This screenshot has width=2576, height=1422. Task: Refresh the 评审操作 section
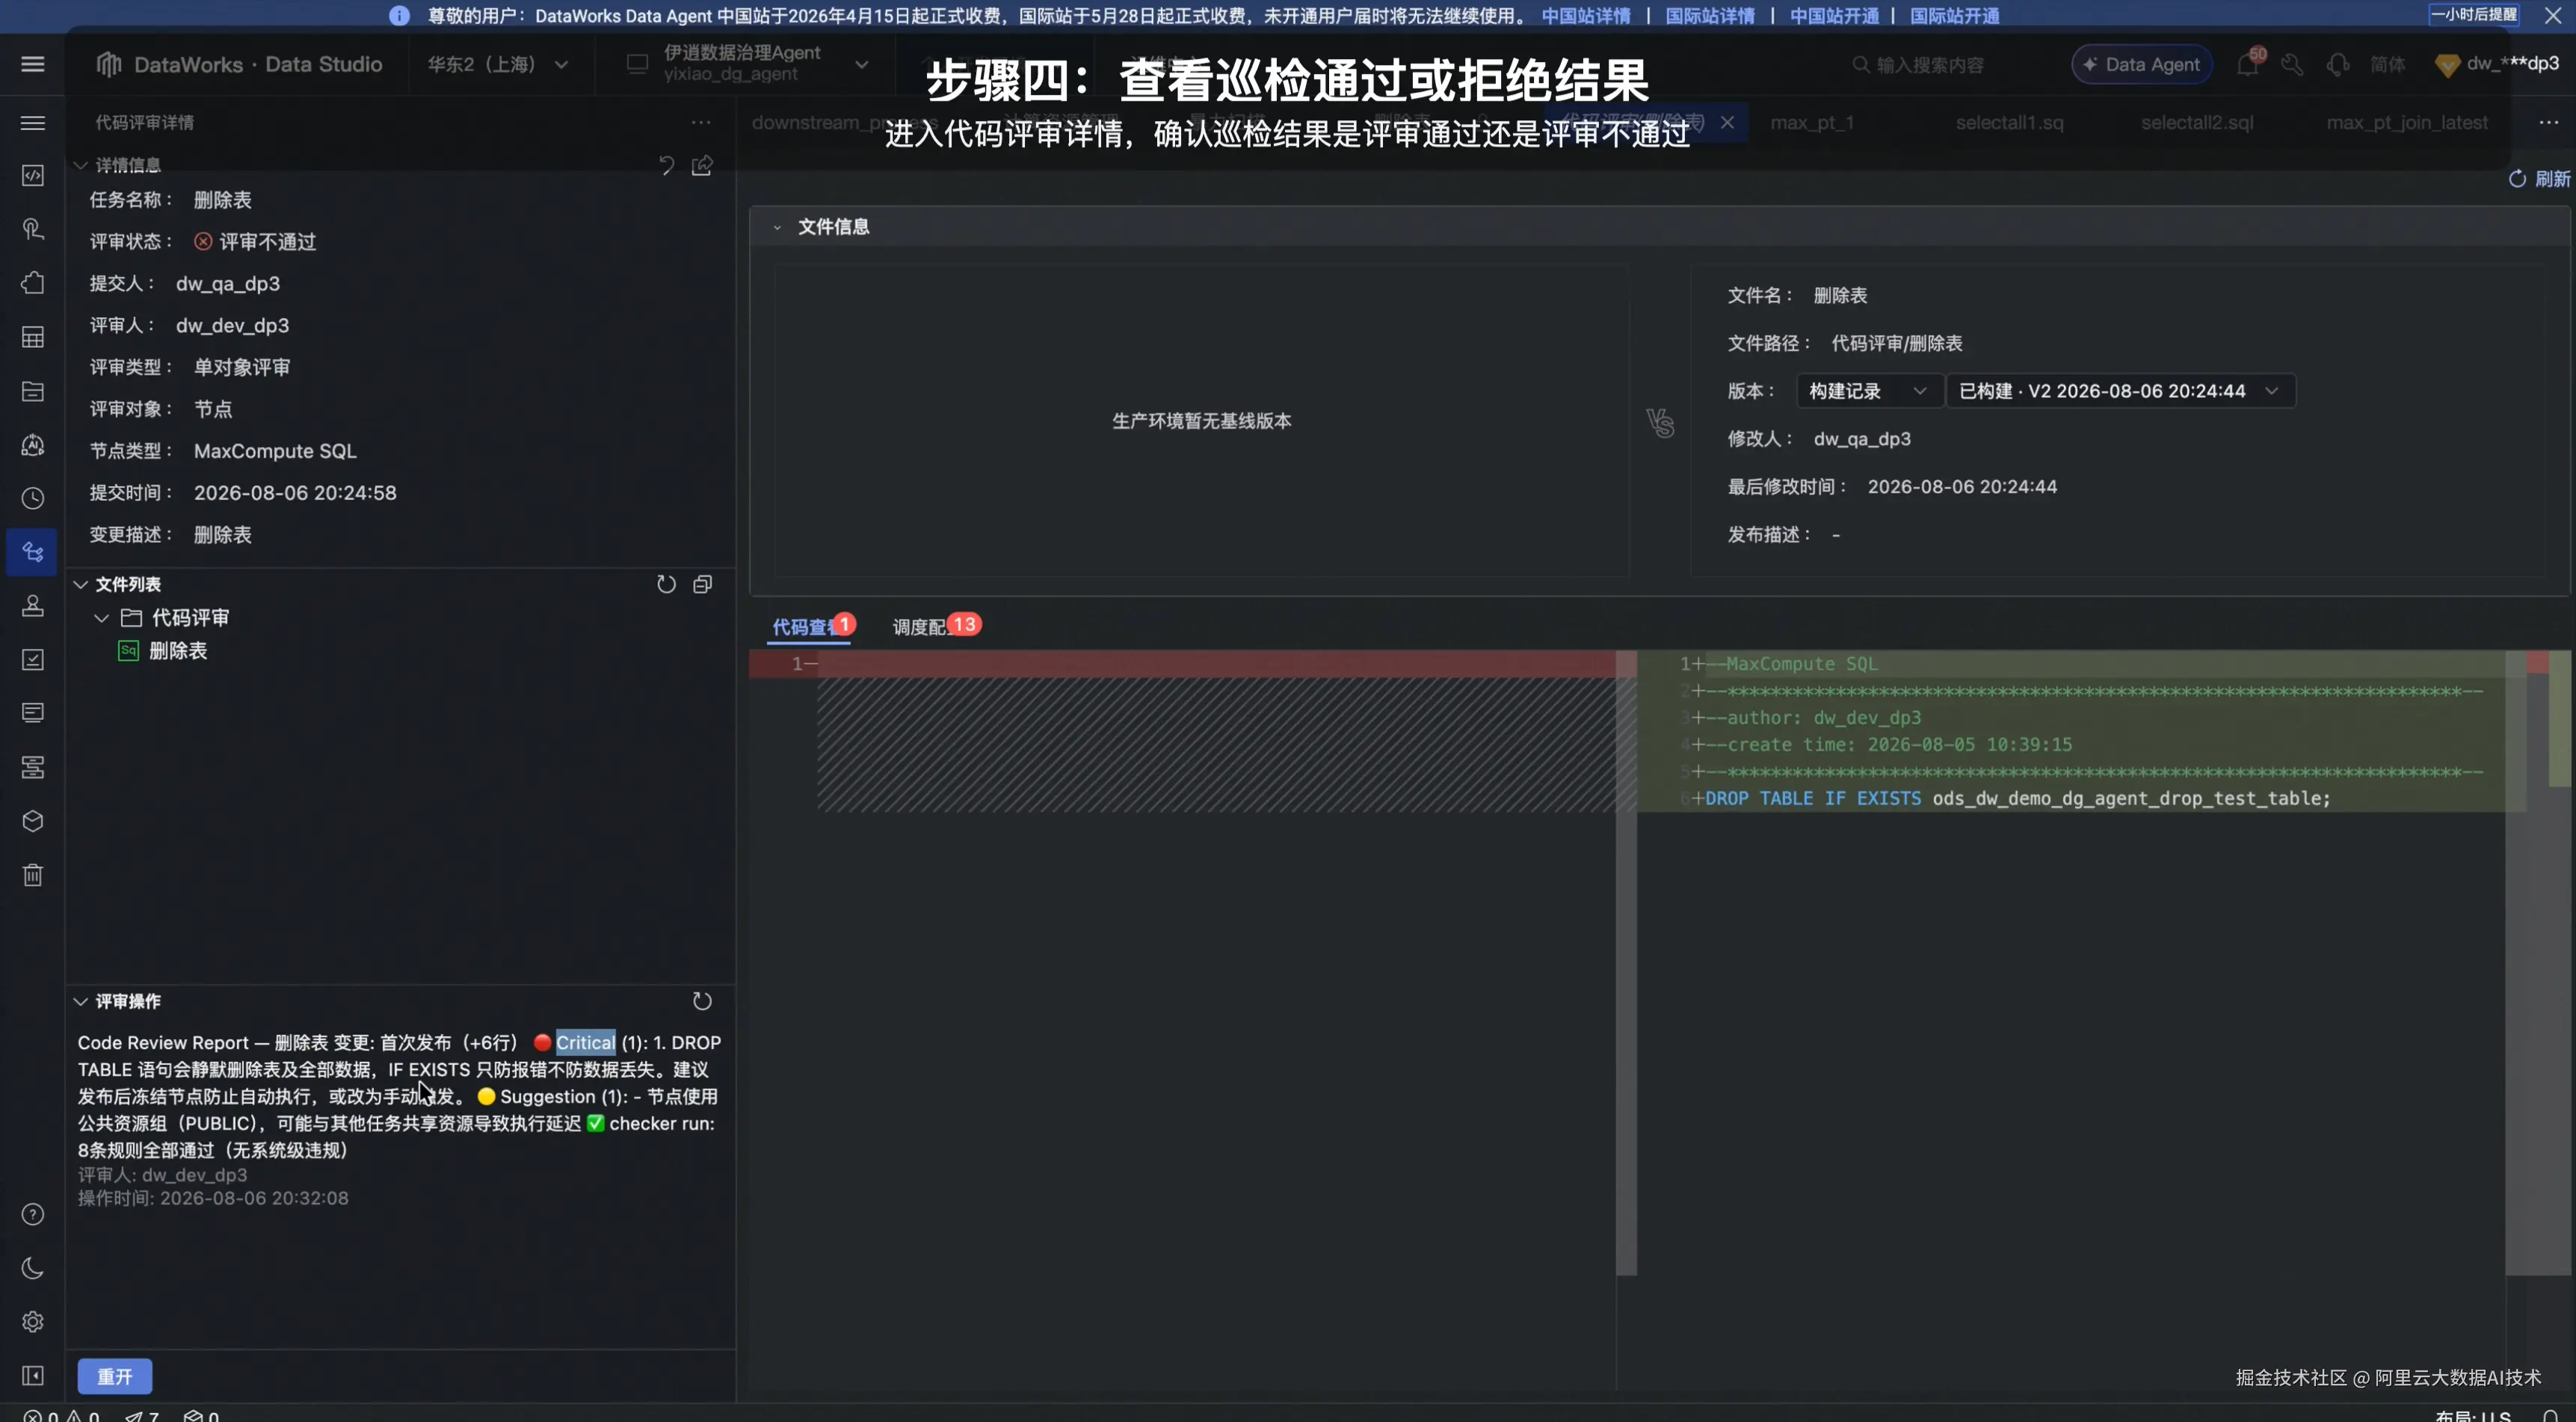702,1001
